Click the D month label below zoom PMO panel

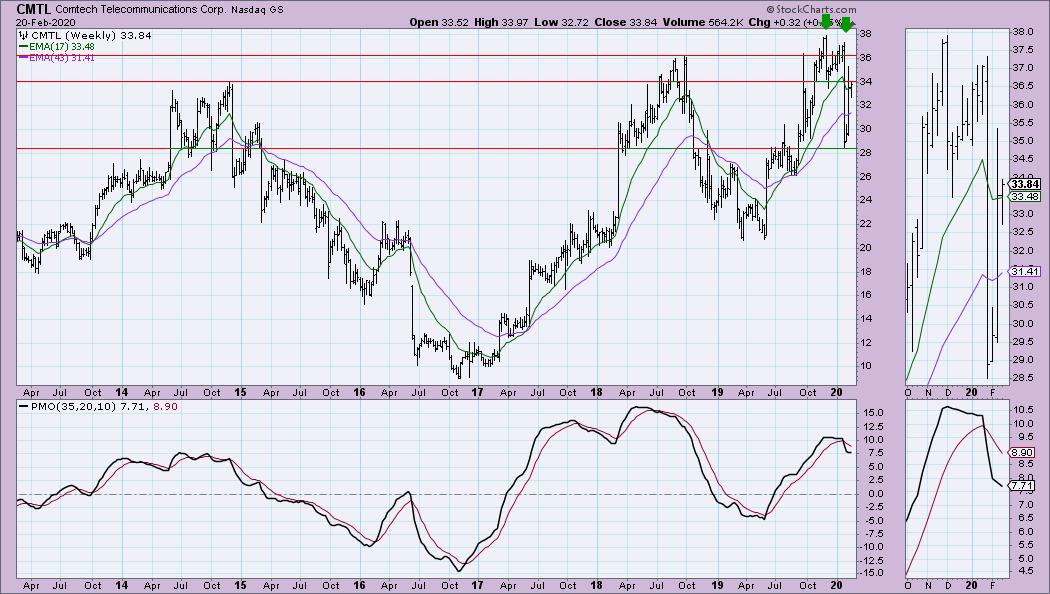(x=948, y=586)
